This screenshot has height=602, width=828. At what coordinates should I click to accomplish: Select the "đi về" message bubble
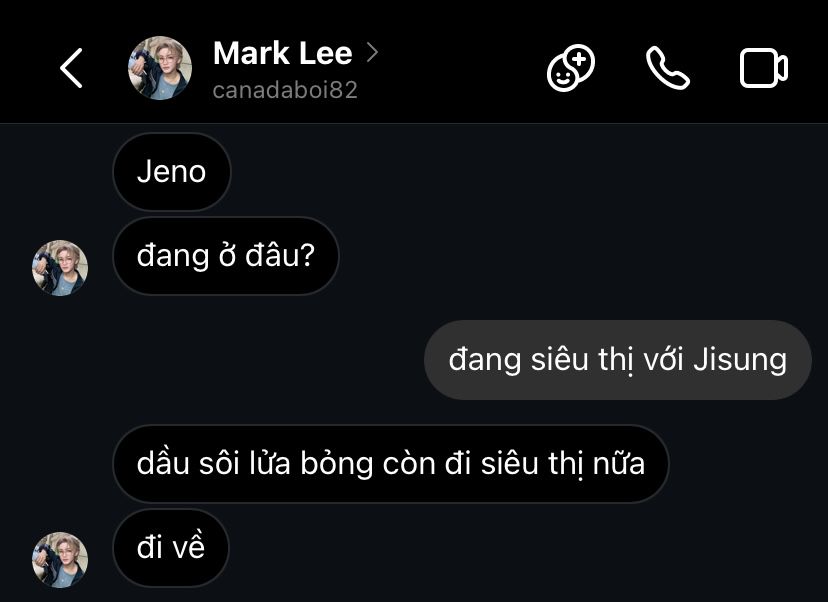coord(171,548)
